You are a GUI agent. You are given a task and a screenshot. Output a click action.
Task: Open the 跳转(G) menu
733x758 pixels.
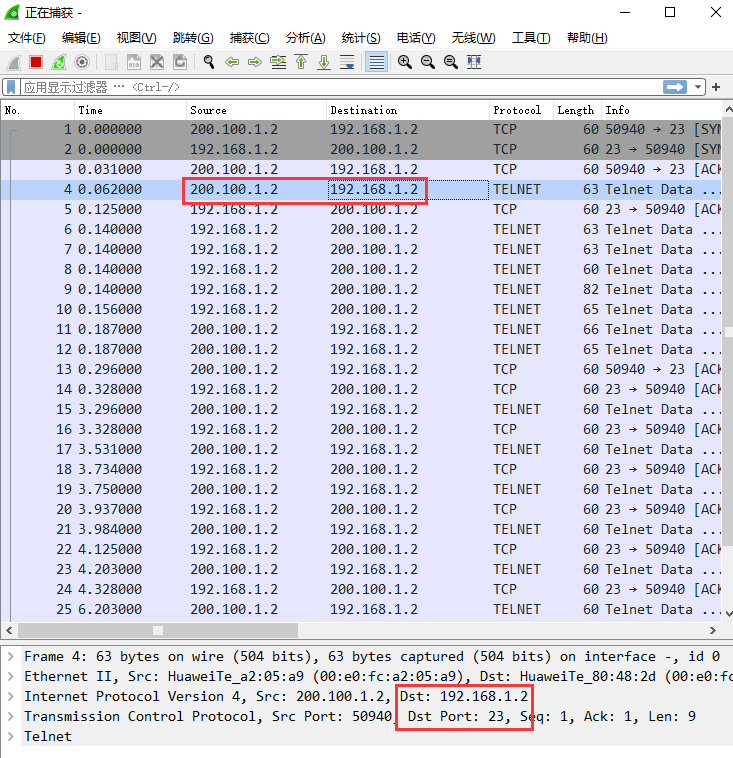193,38
